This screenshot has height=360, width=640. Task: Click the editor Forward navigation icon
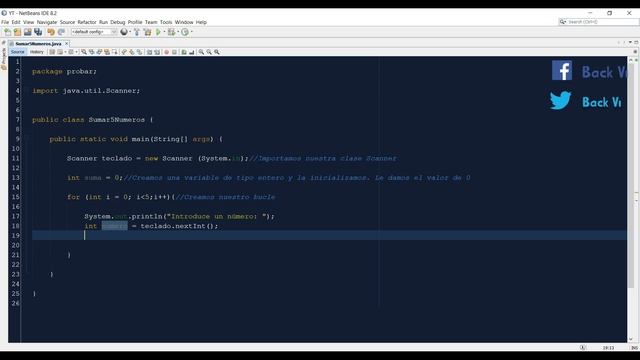tap(71, 52)
